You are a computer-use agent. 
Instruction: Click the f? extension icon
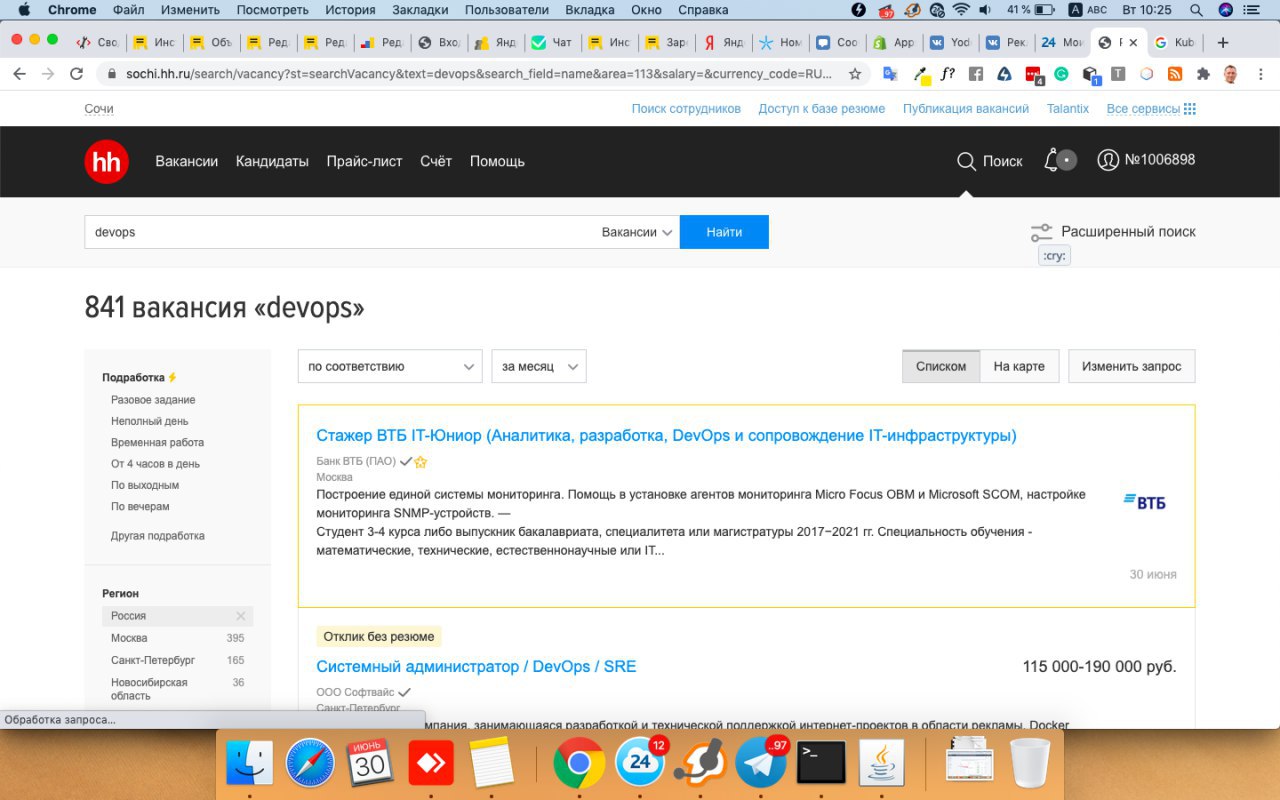tap(947, 74)
